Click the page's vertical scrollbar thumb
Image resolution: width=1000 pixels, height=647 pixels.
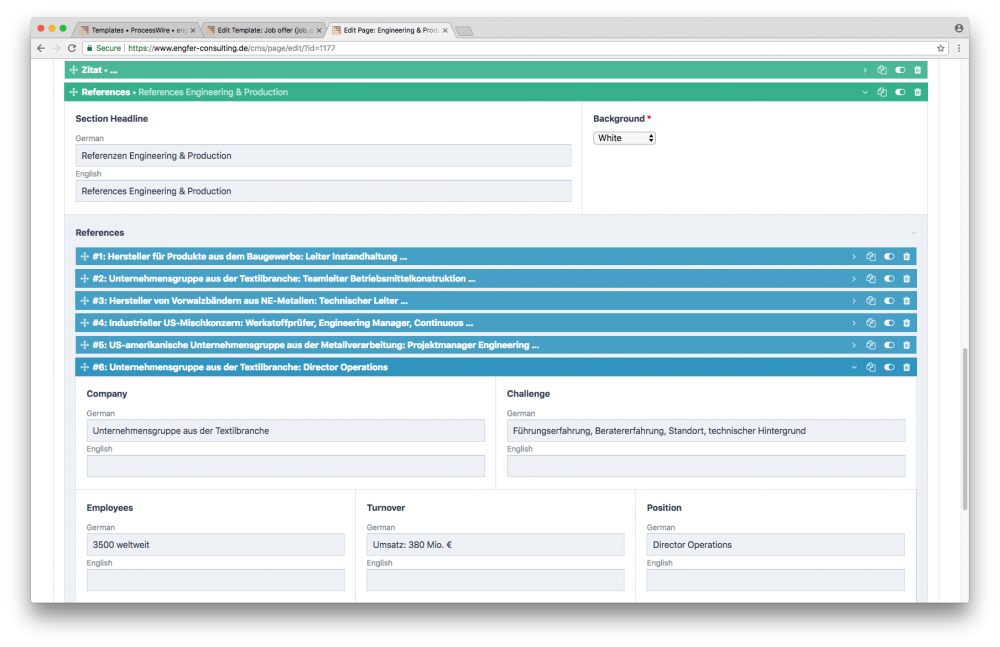(x=964, y=428)
